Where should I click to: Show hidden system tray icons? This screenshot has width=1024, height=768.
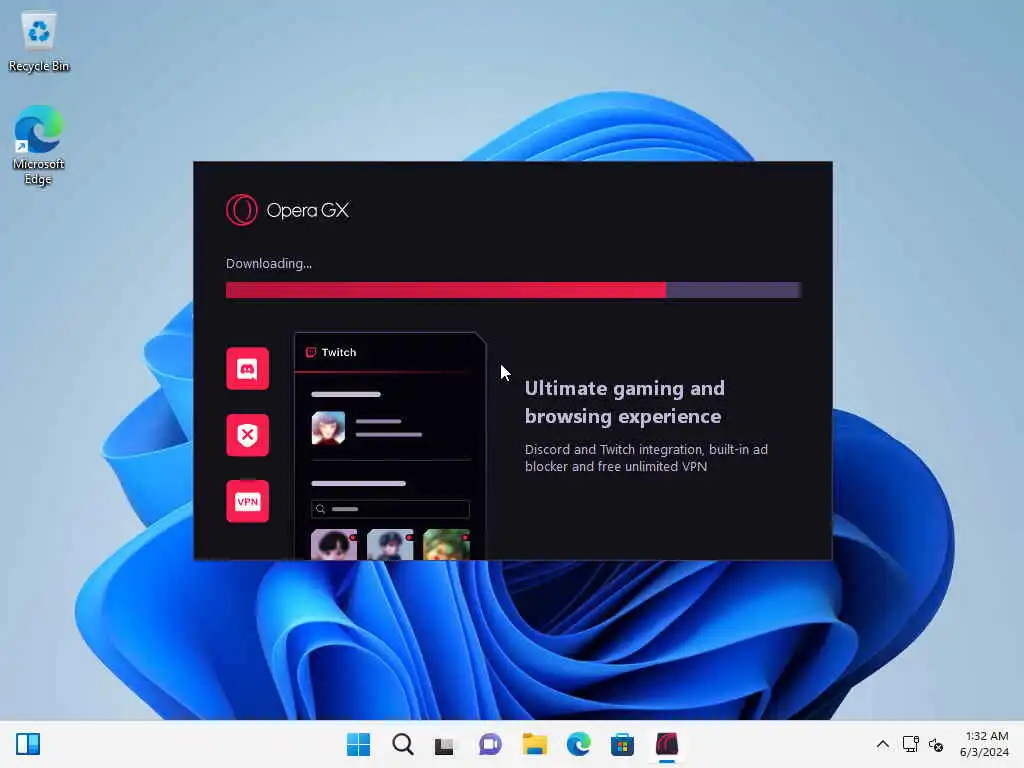(x=882, y=744)
